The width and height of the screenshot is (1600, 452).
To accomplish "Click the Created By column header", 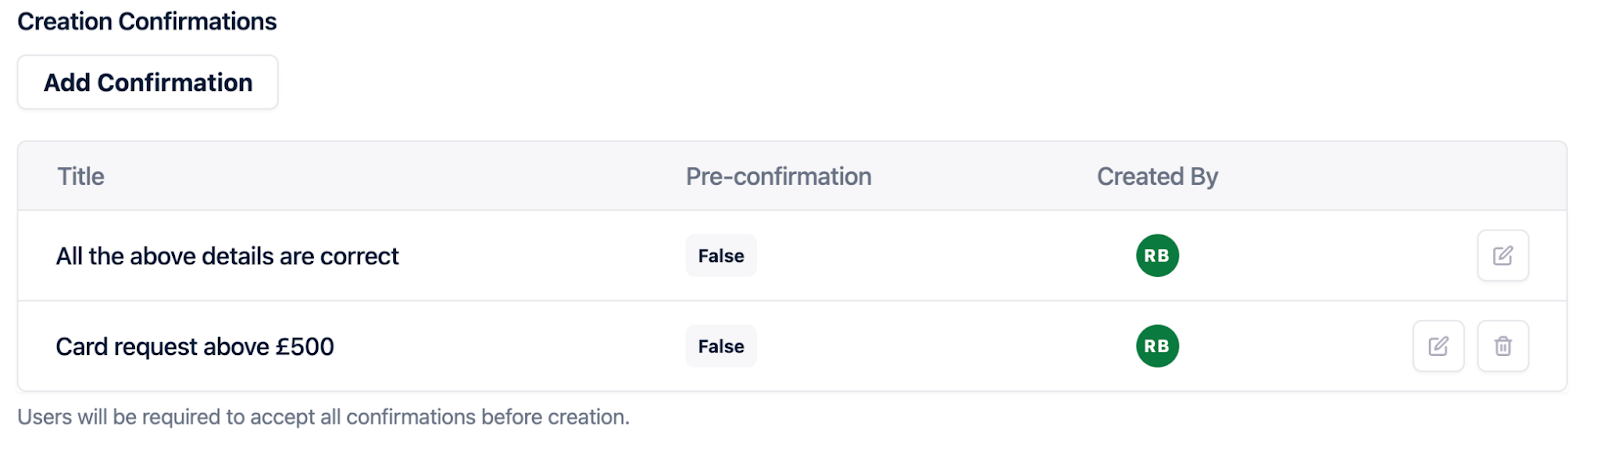I will click(x=1157, y=177).
